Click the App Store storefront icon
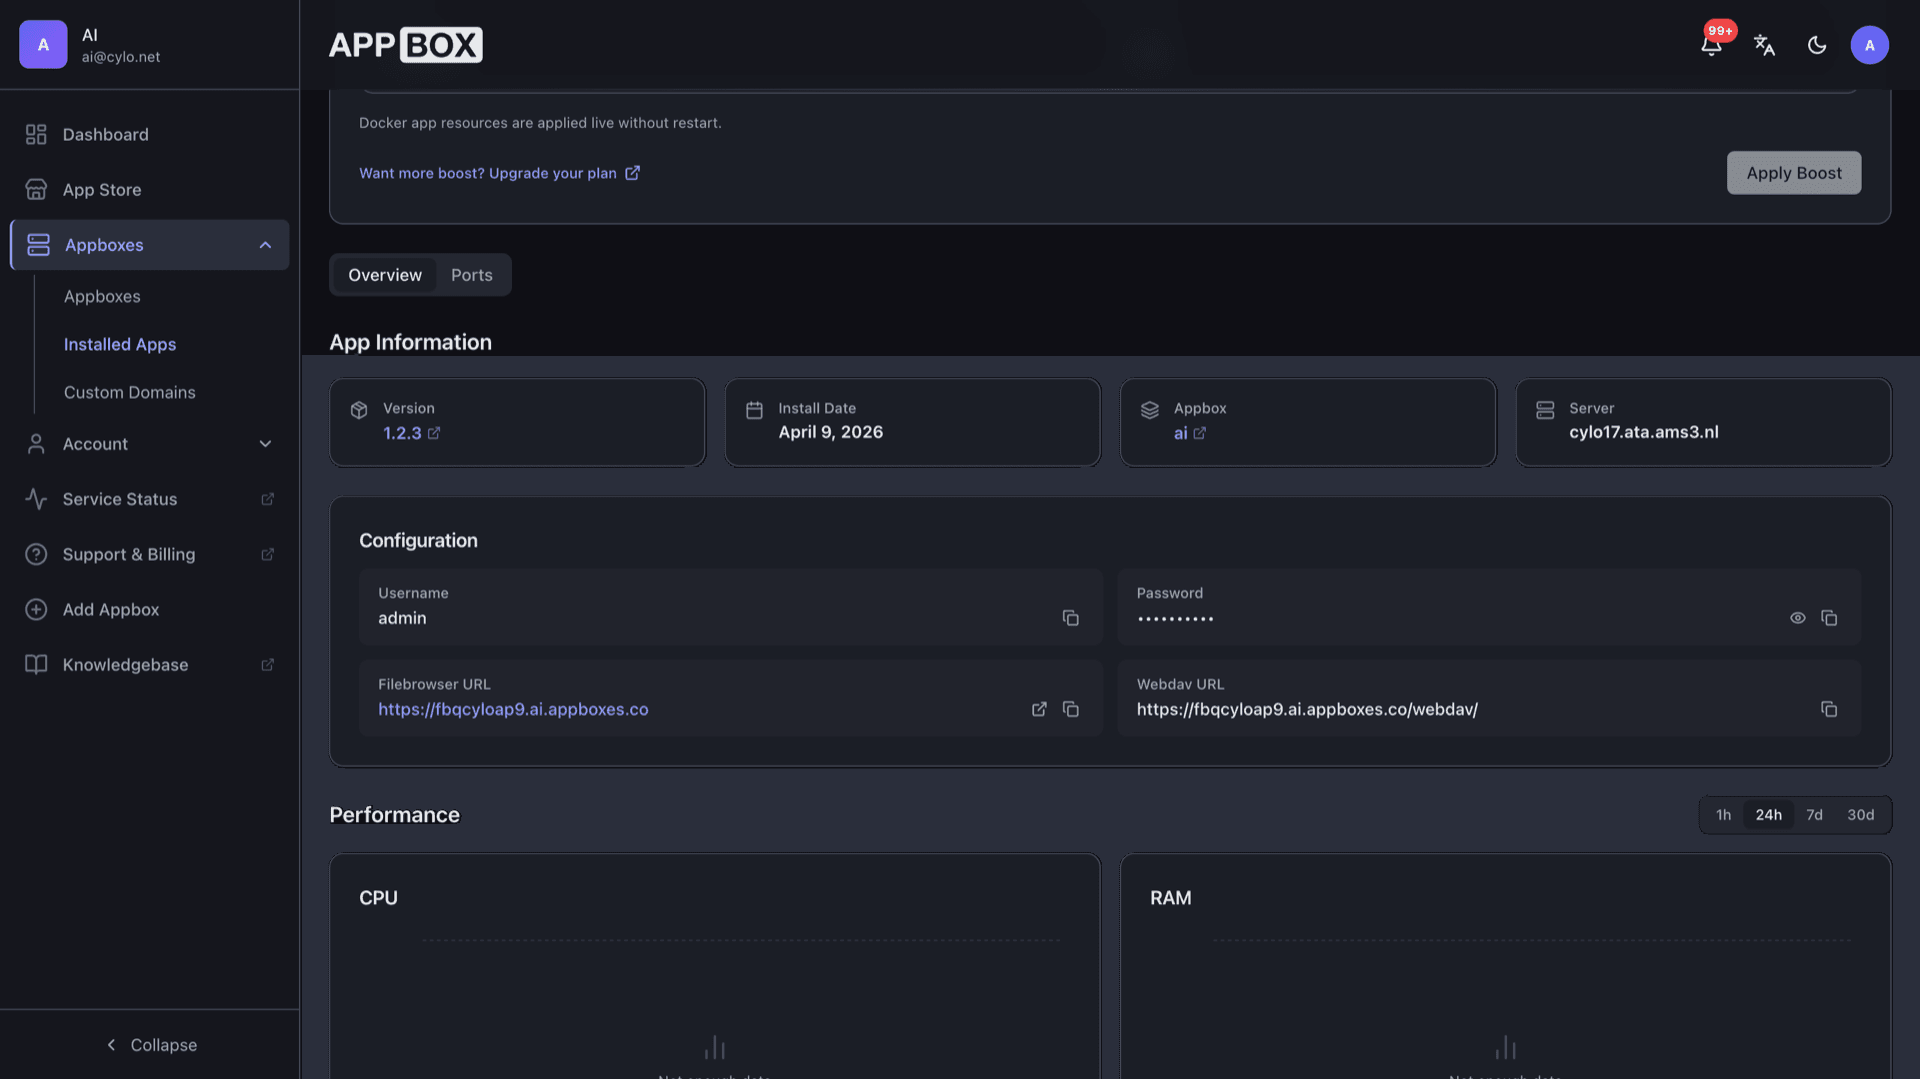 pyautogui.click(x=36, y=189)
